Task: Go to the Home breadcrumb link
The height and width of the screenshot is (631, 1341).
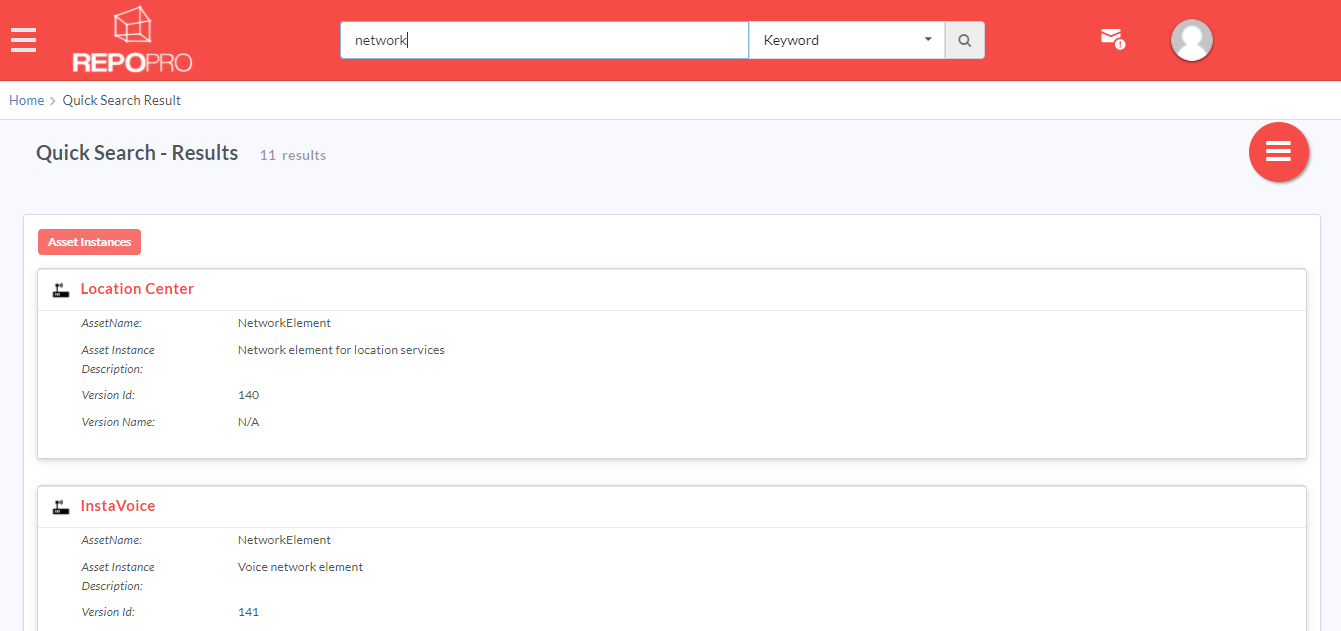Action: [x=27, y=100]
